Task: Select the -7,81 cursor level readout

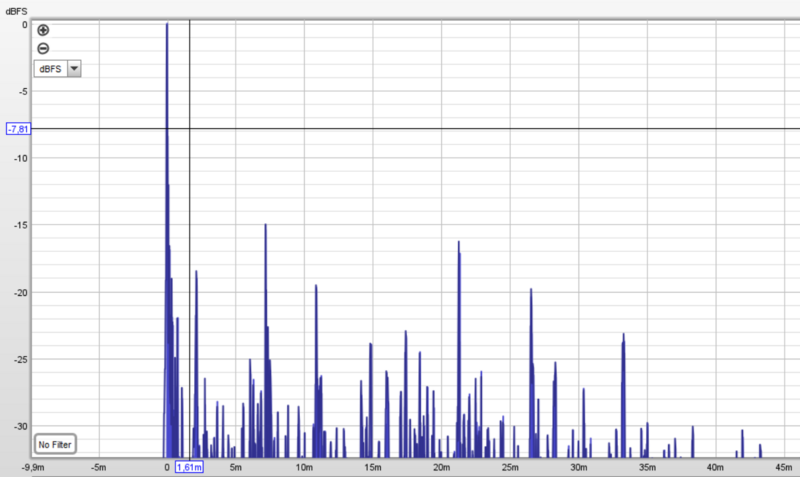Action: pyautogui.click(x=19, y=129)
